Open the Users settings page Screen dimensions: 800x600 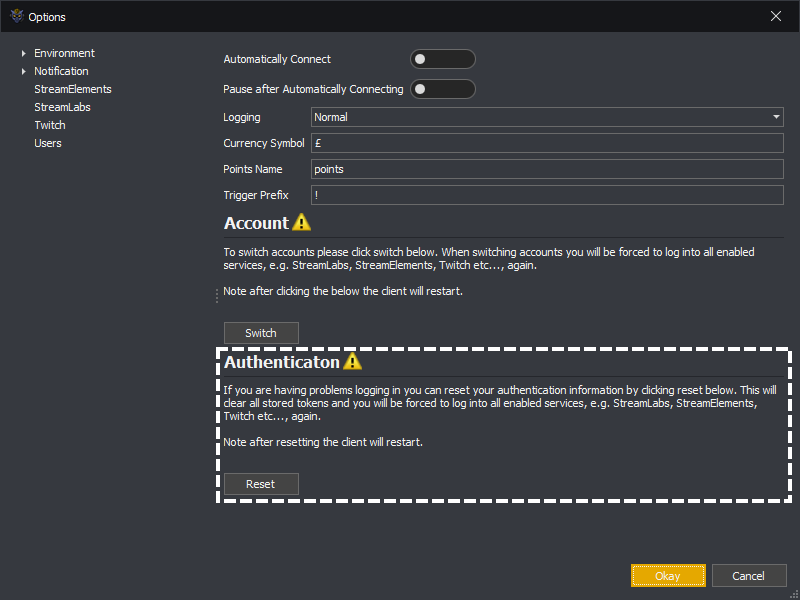coord(48,143)
